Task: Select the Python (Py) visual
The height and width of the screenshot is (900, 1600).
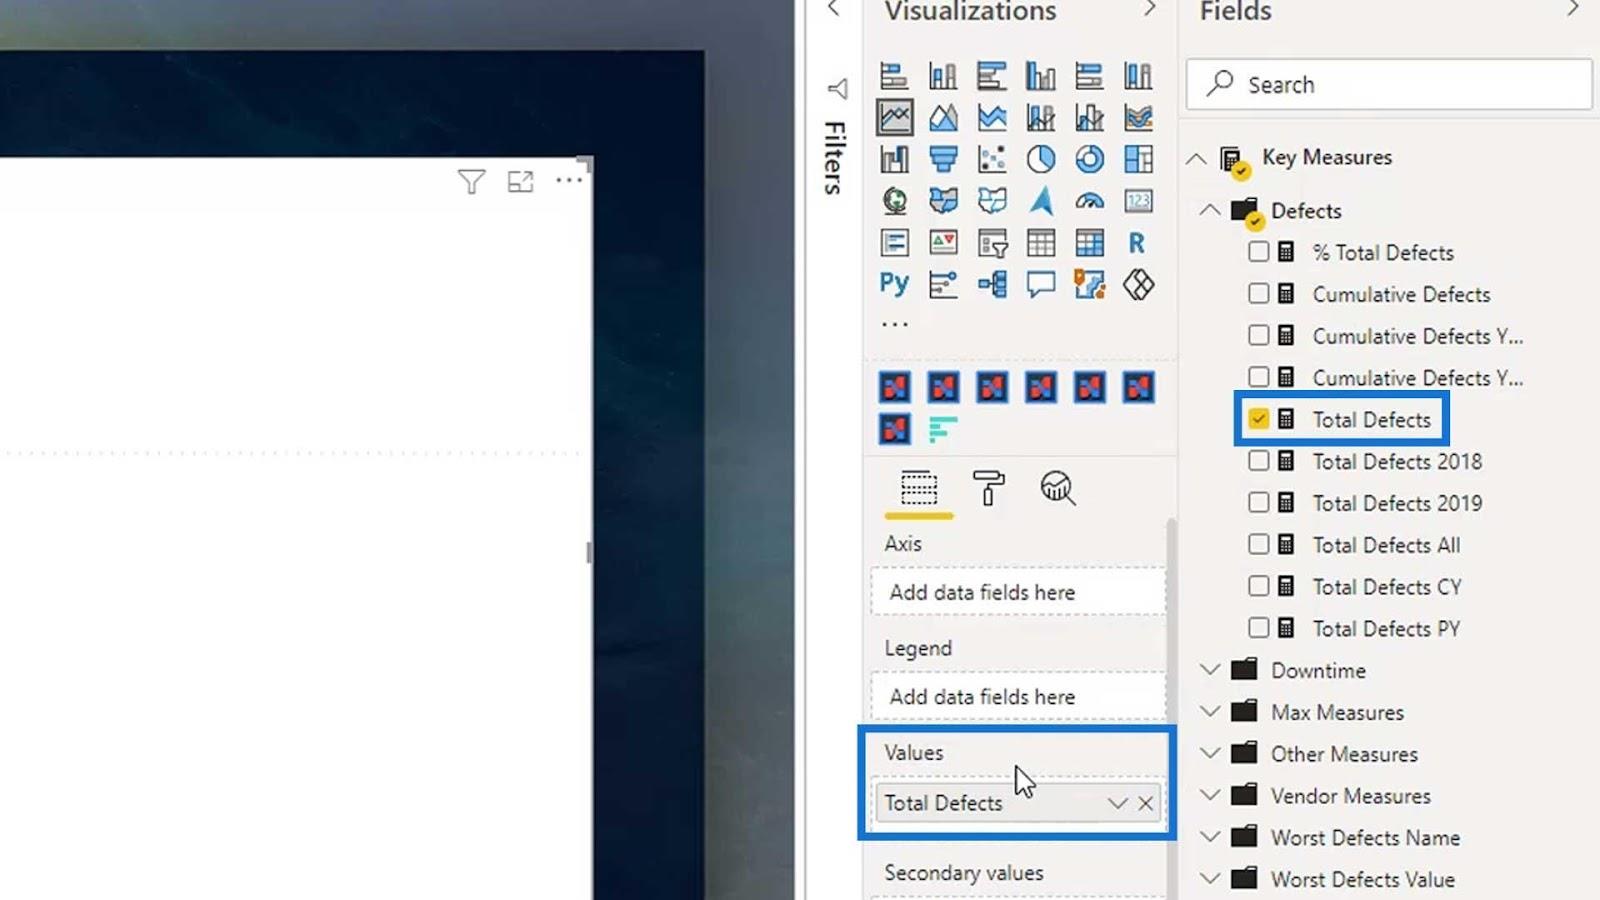Action: point(894,284)
